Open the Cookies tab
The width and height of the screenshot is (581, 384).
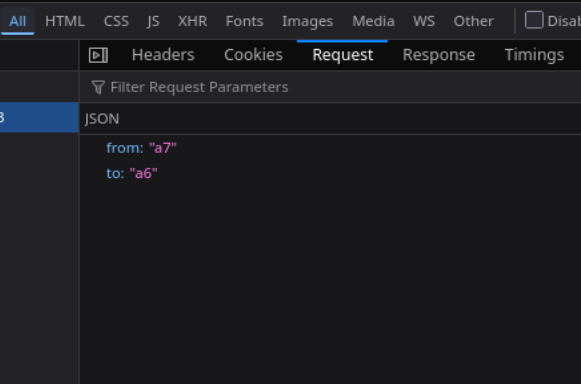click(x=253, y=55)
